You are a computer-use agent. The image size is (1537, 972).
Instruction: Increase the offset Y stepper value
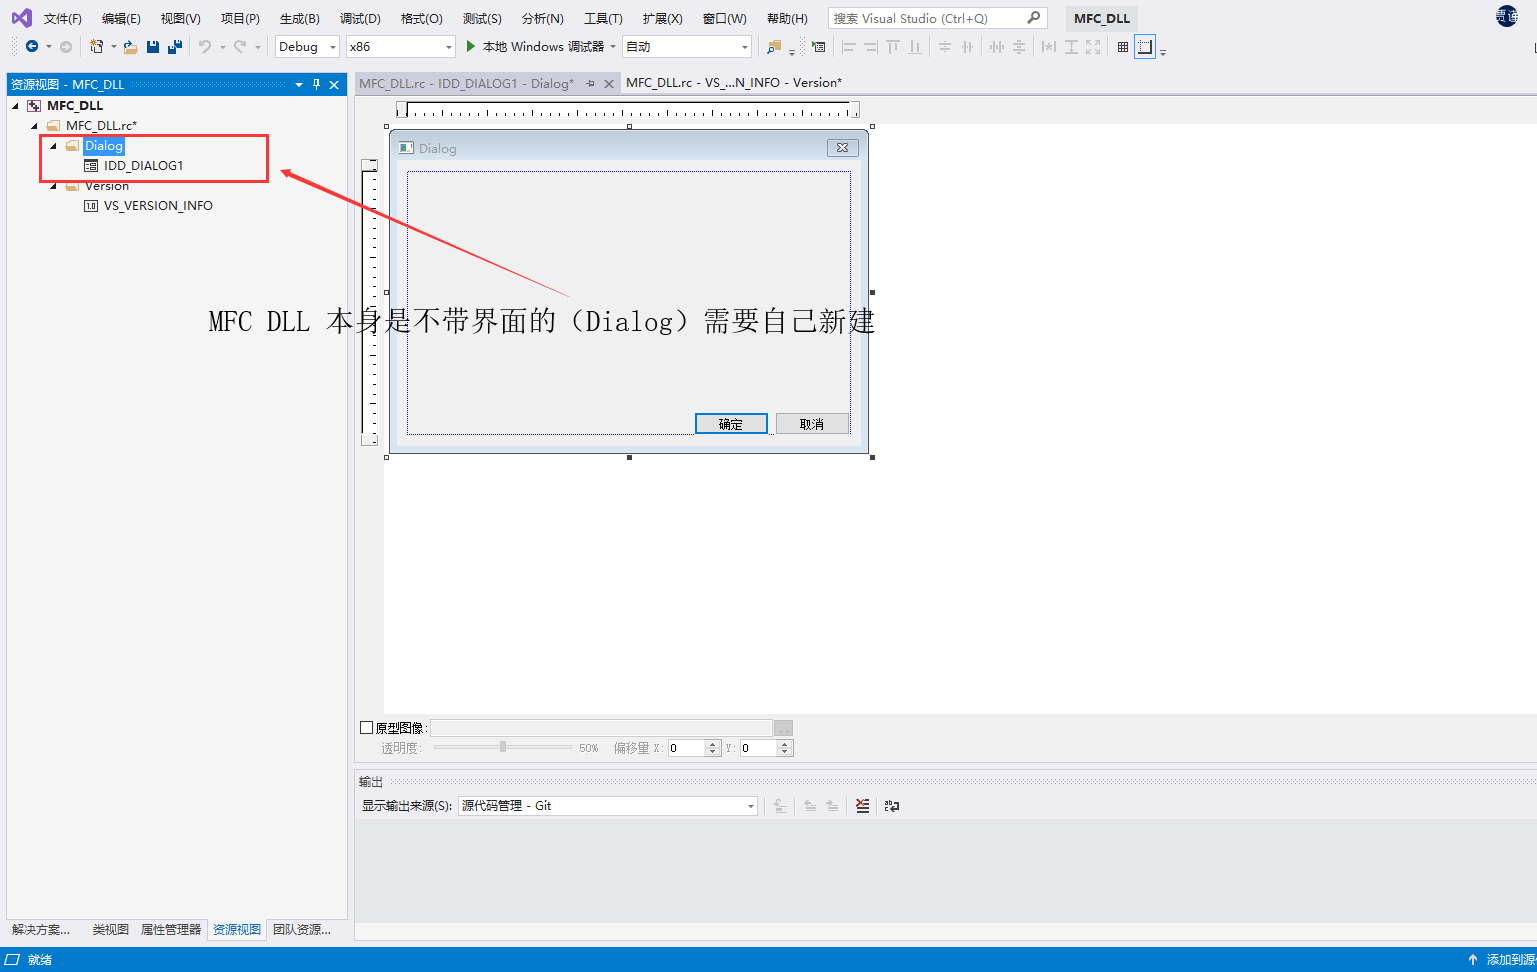click(x=785, y=744)
